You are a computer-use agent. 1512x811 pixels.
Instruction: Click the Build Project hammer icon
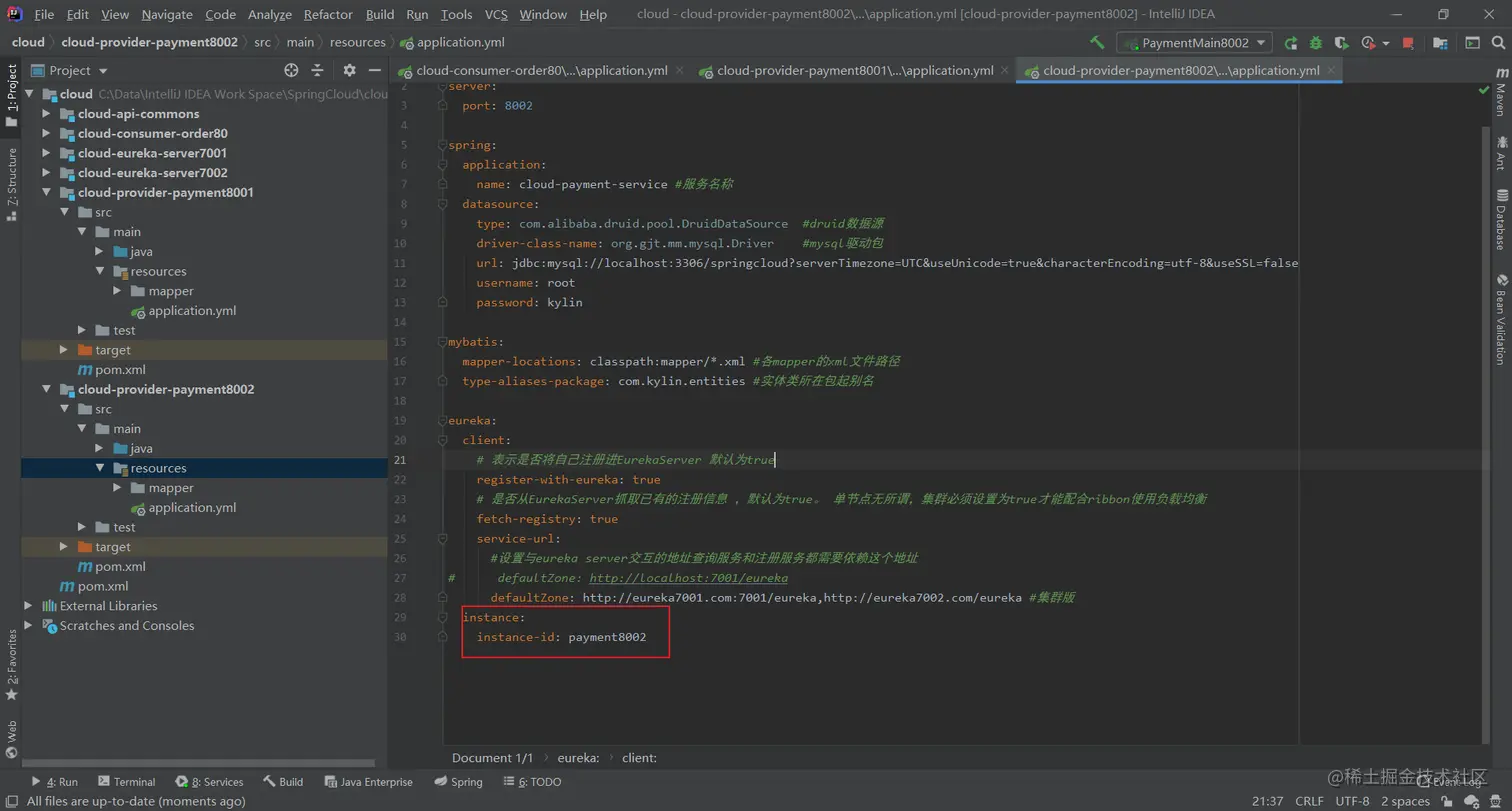[x=1097, y=43]
